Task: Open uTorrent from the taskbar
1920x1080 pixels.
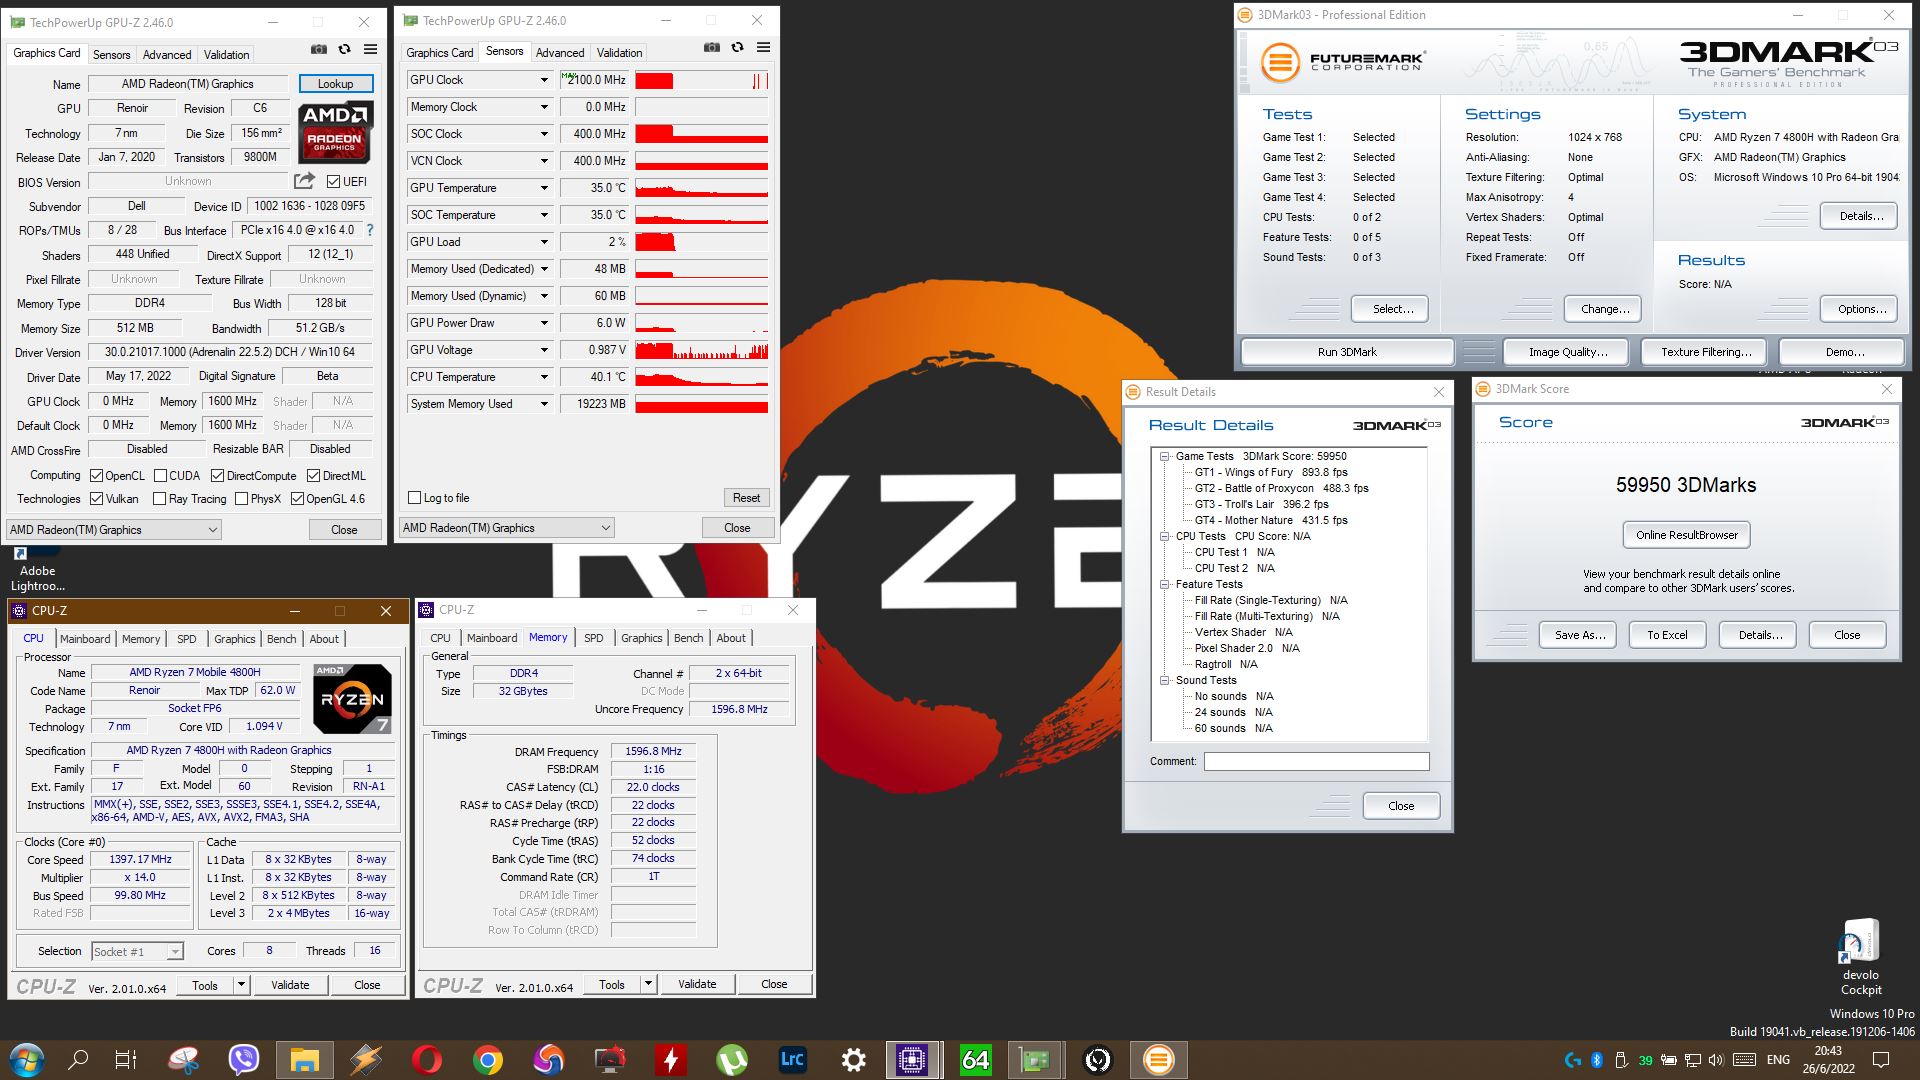Action: click(x=732, y=1060)
